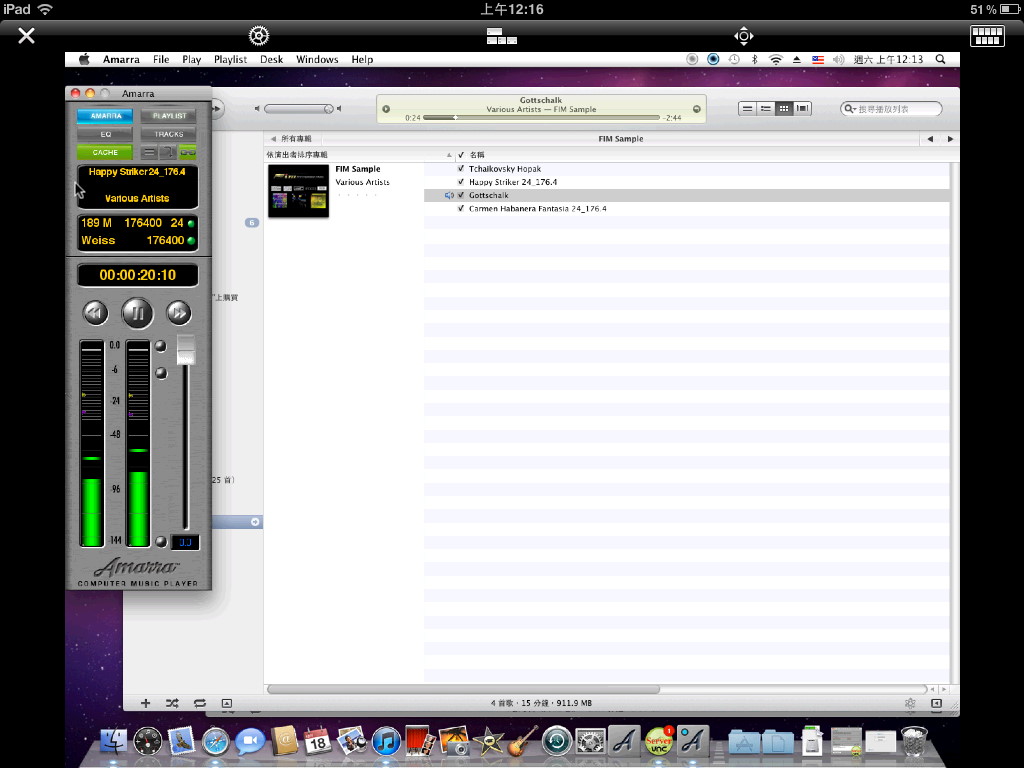Select the AMARRA mode button
This screenshot has height=768, width=1024.
[x=104, y=116]
